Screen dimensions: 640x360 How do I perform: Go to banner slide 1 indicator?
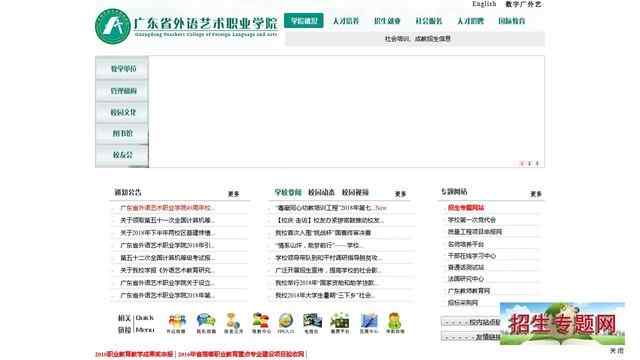tap(522, 163)
